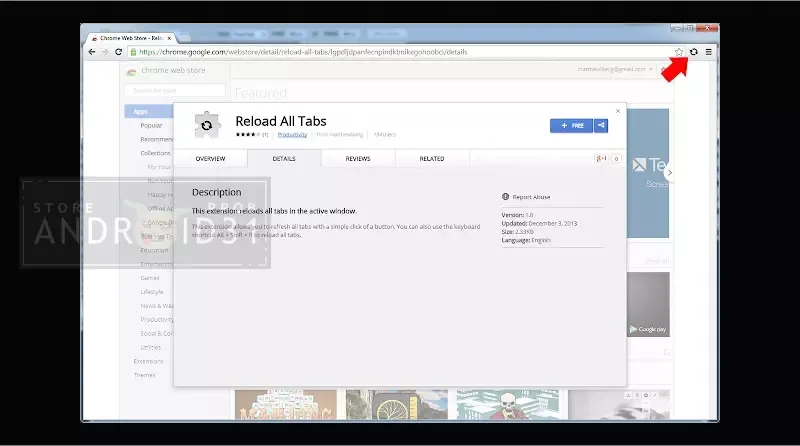Click the Language: English text
Viewport: 800px width, 446px height.
526,240
